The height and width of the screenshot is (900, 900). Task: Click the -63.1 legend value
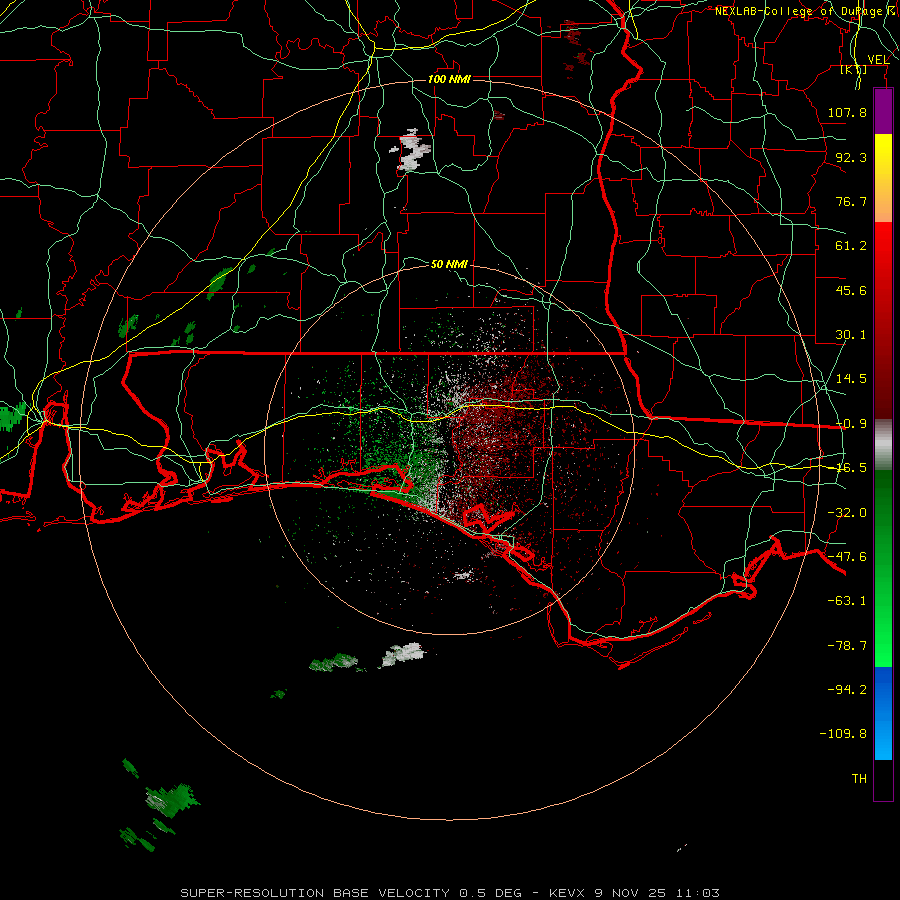click(847, 601)
